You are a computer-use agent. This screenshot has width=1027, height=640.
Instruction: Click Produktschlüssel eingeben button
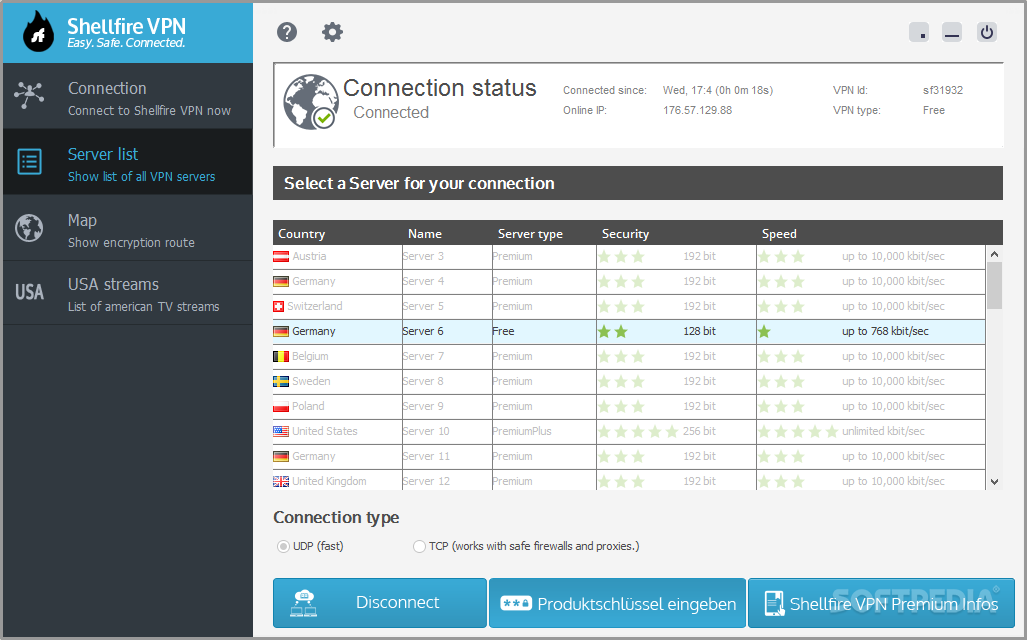pyautogui.click(x=618, y=603)
